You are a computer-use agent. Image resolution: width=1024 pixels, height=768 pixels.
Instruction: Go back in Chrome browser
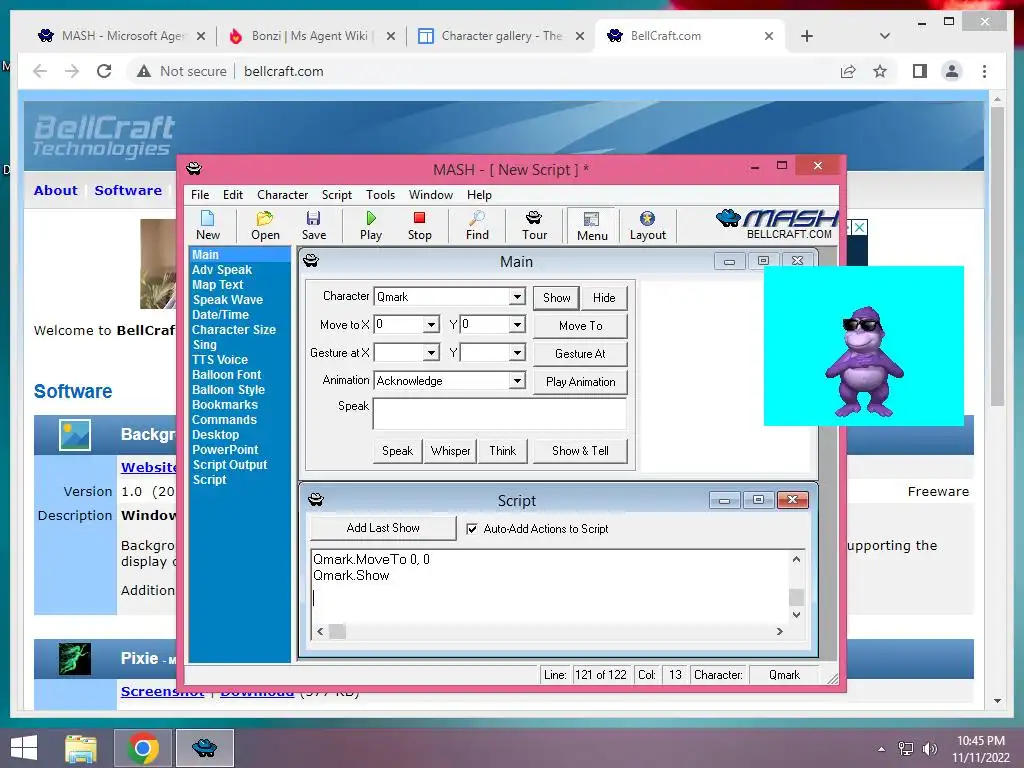click(x=40, y=71)
